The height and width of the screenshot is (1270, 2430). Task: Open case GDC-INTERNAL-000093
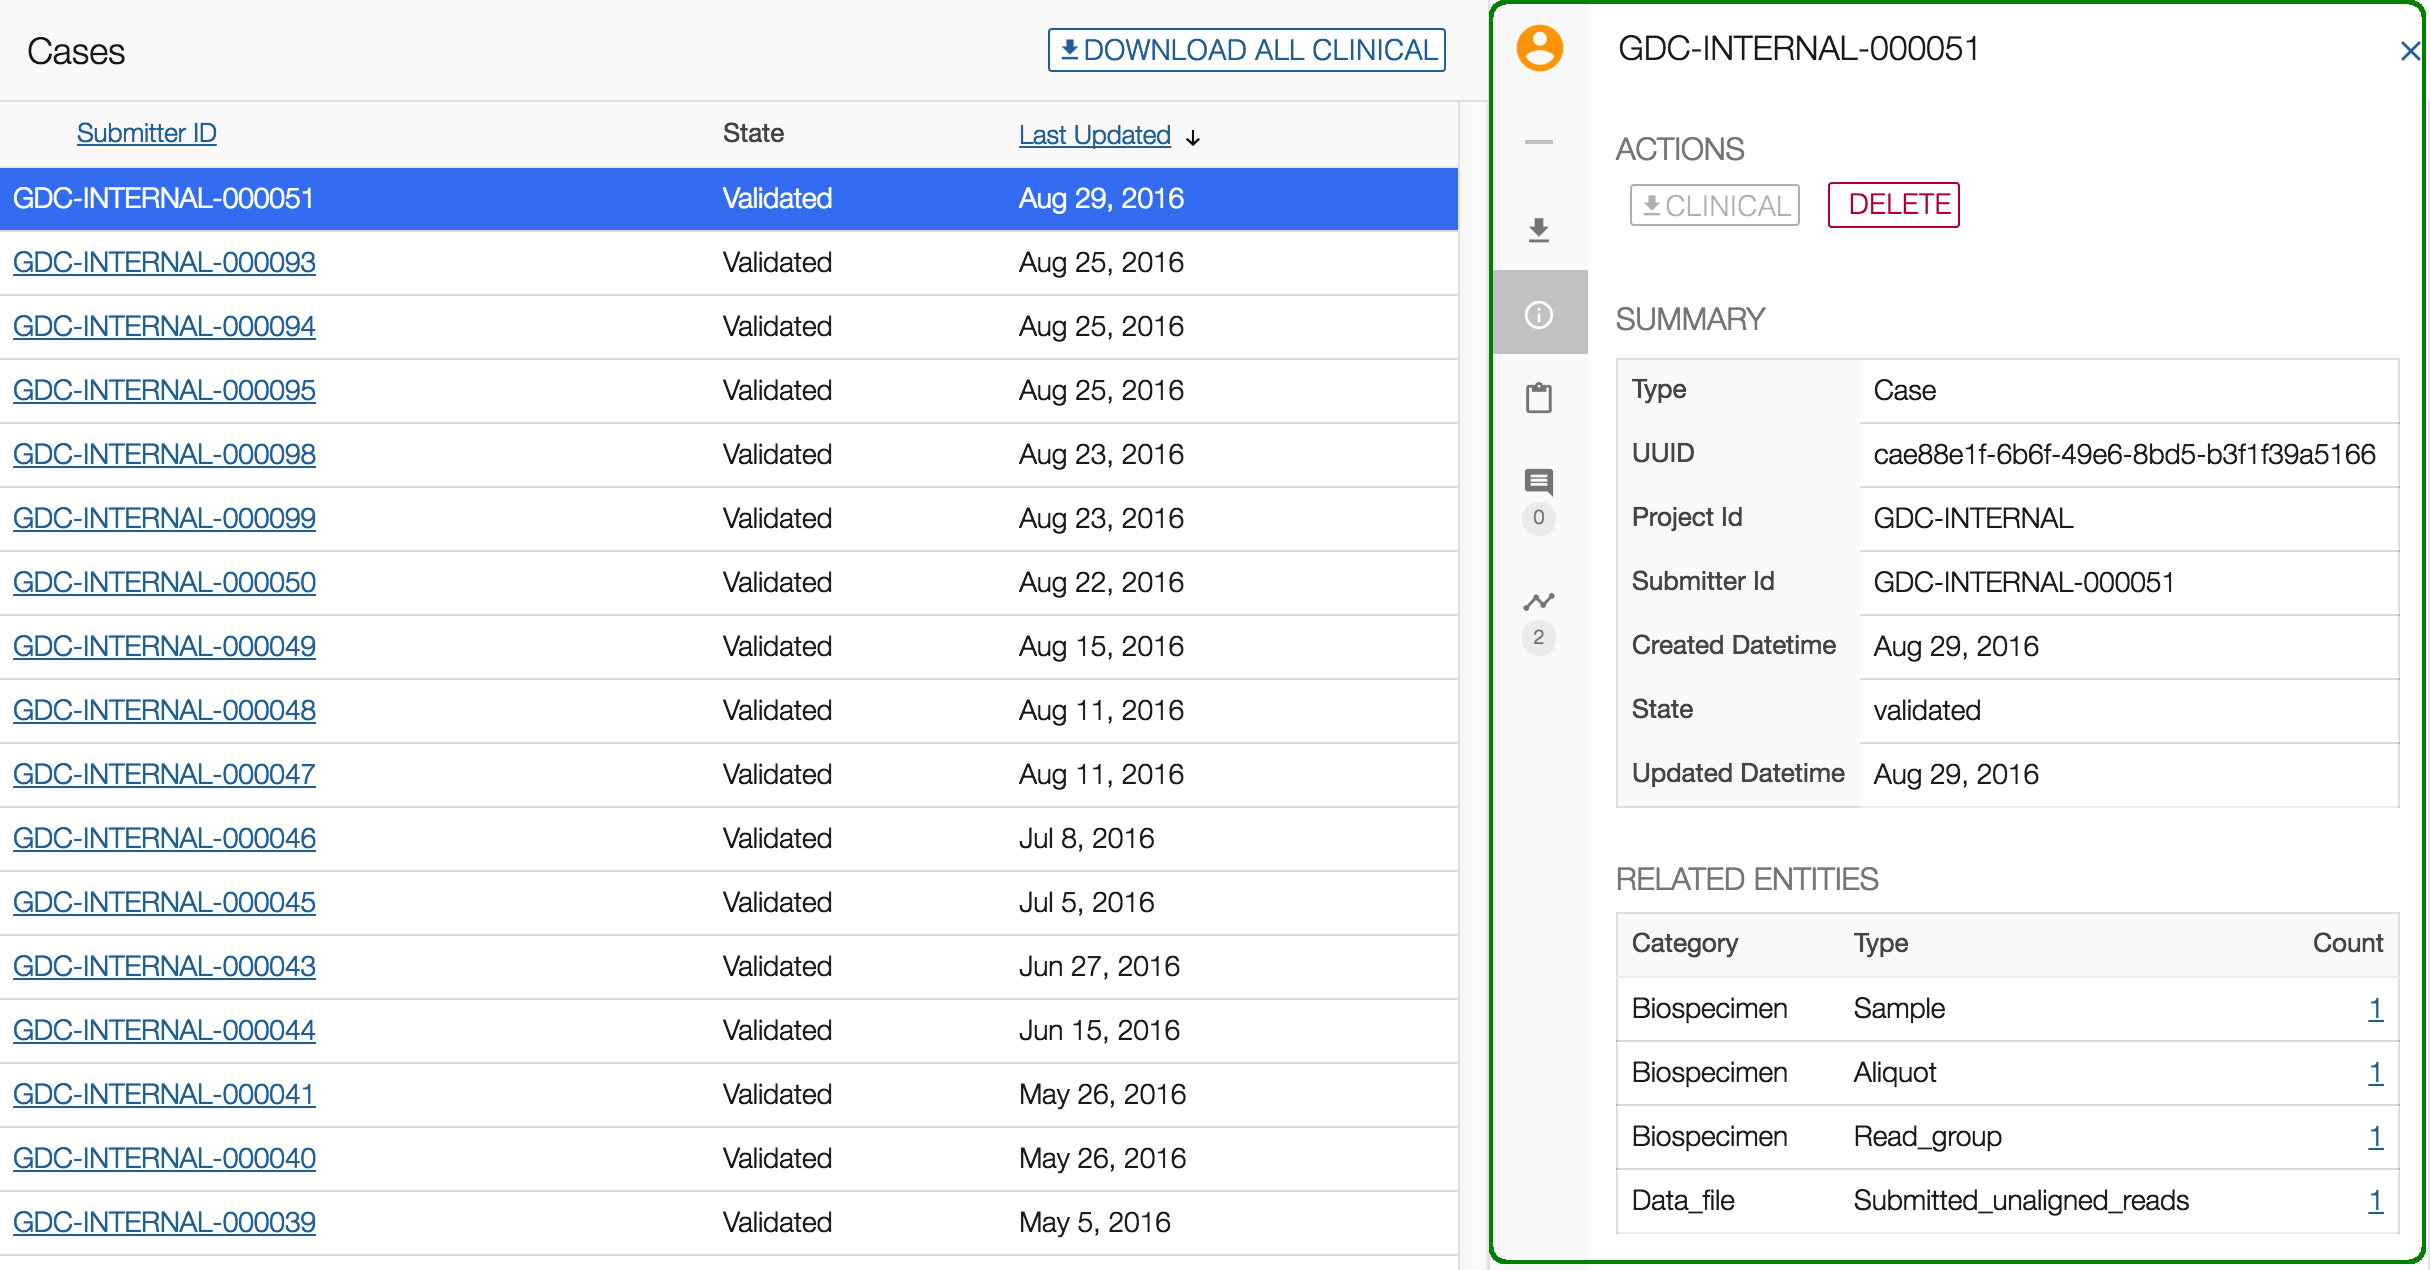pos(164,262)
